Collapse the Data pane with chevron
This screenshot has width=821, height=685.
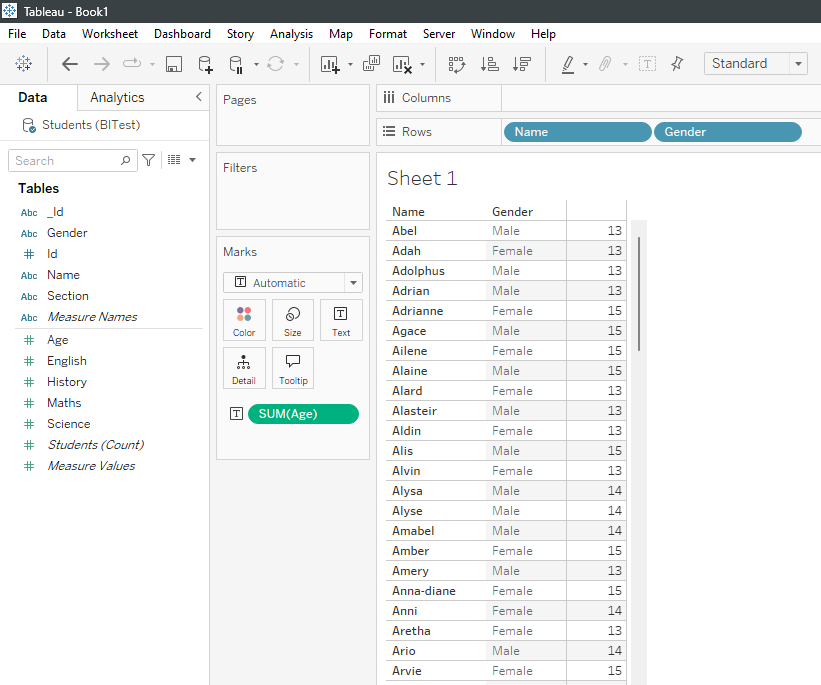[x=198, y=96]
